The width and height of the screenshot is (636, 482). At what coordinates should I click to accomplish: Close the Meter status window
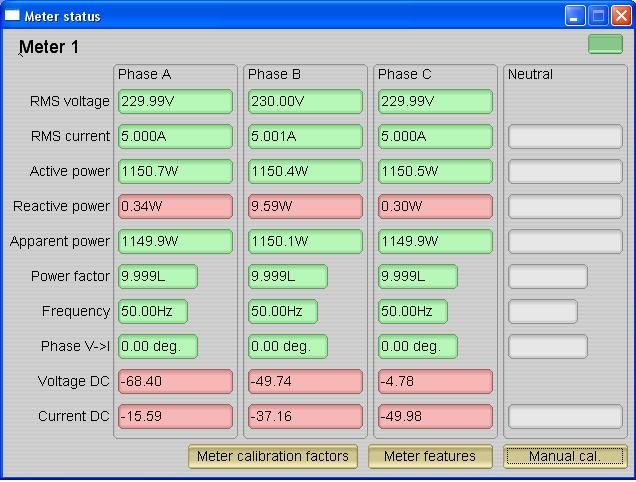click(x=621, y=16)
